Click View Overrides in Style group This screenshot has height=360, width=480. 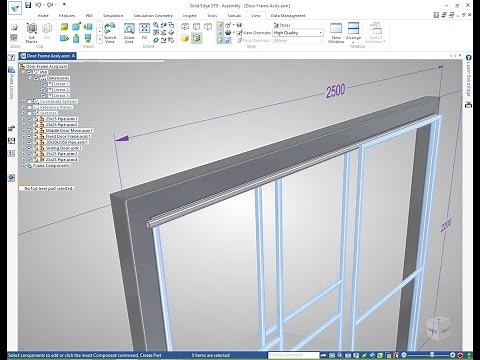point(253,33)
